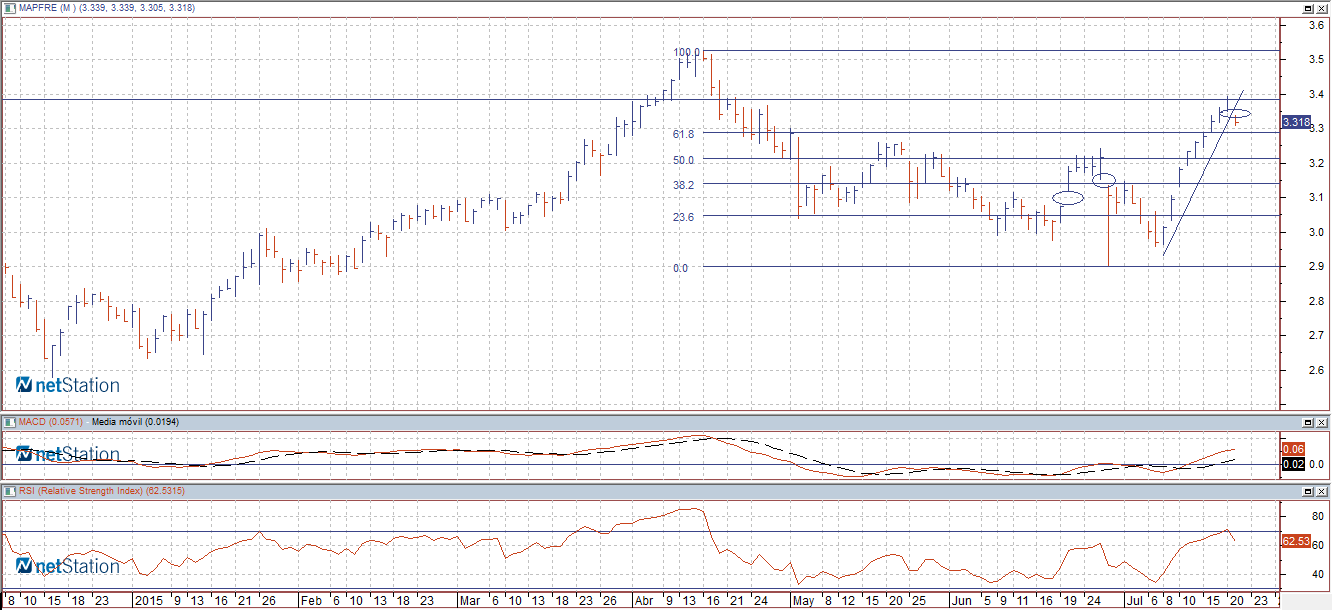The image size is (1332, 610).
Task: Select the 38.2 Fibonacci level label
Action: click(684, 185)
